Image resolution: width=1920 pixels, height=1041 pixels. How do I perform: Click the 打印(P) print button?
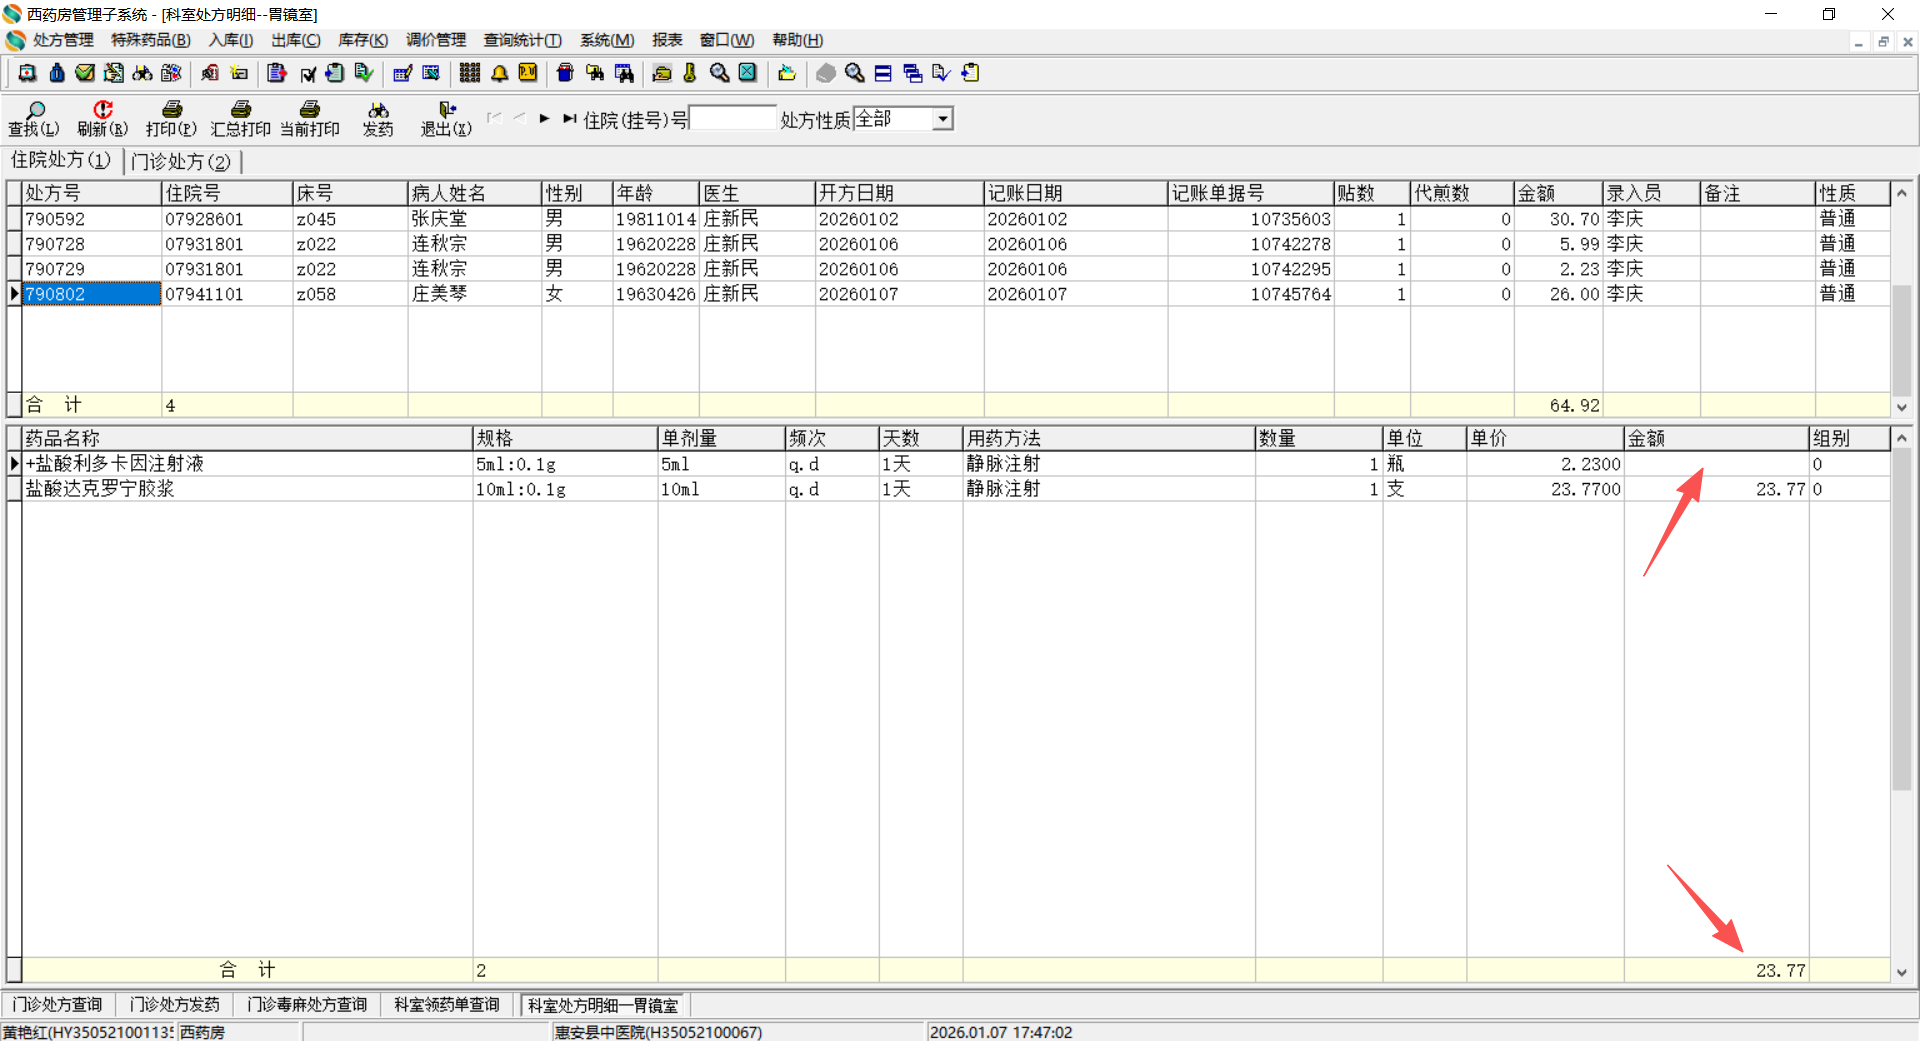point(171,118)
